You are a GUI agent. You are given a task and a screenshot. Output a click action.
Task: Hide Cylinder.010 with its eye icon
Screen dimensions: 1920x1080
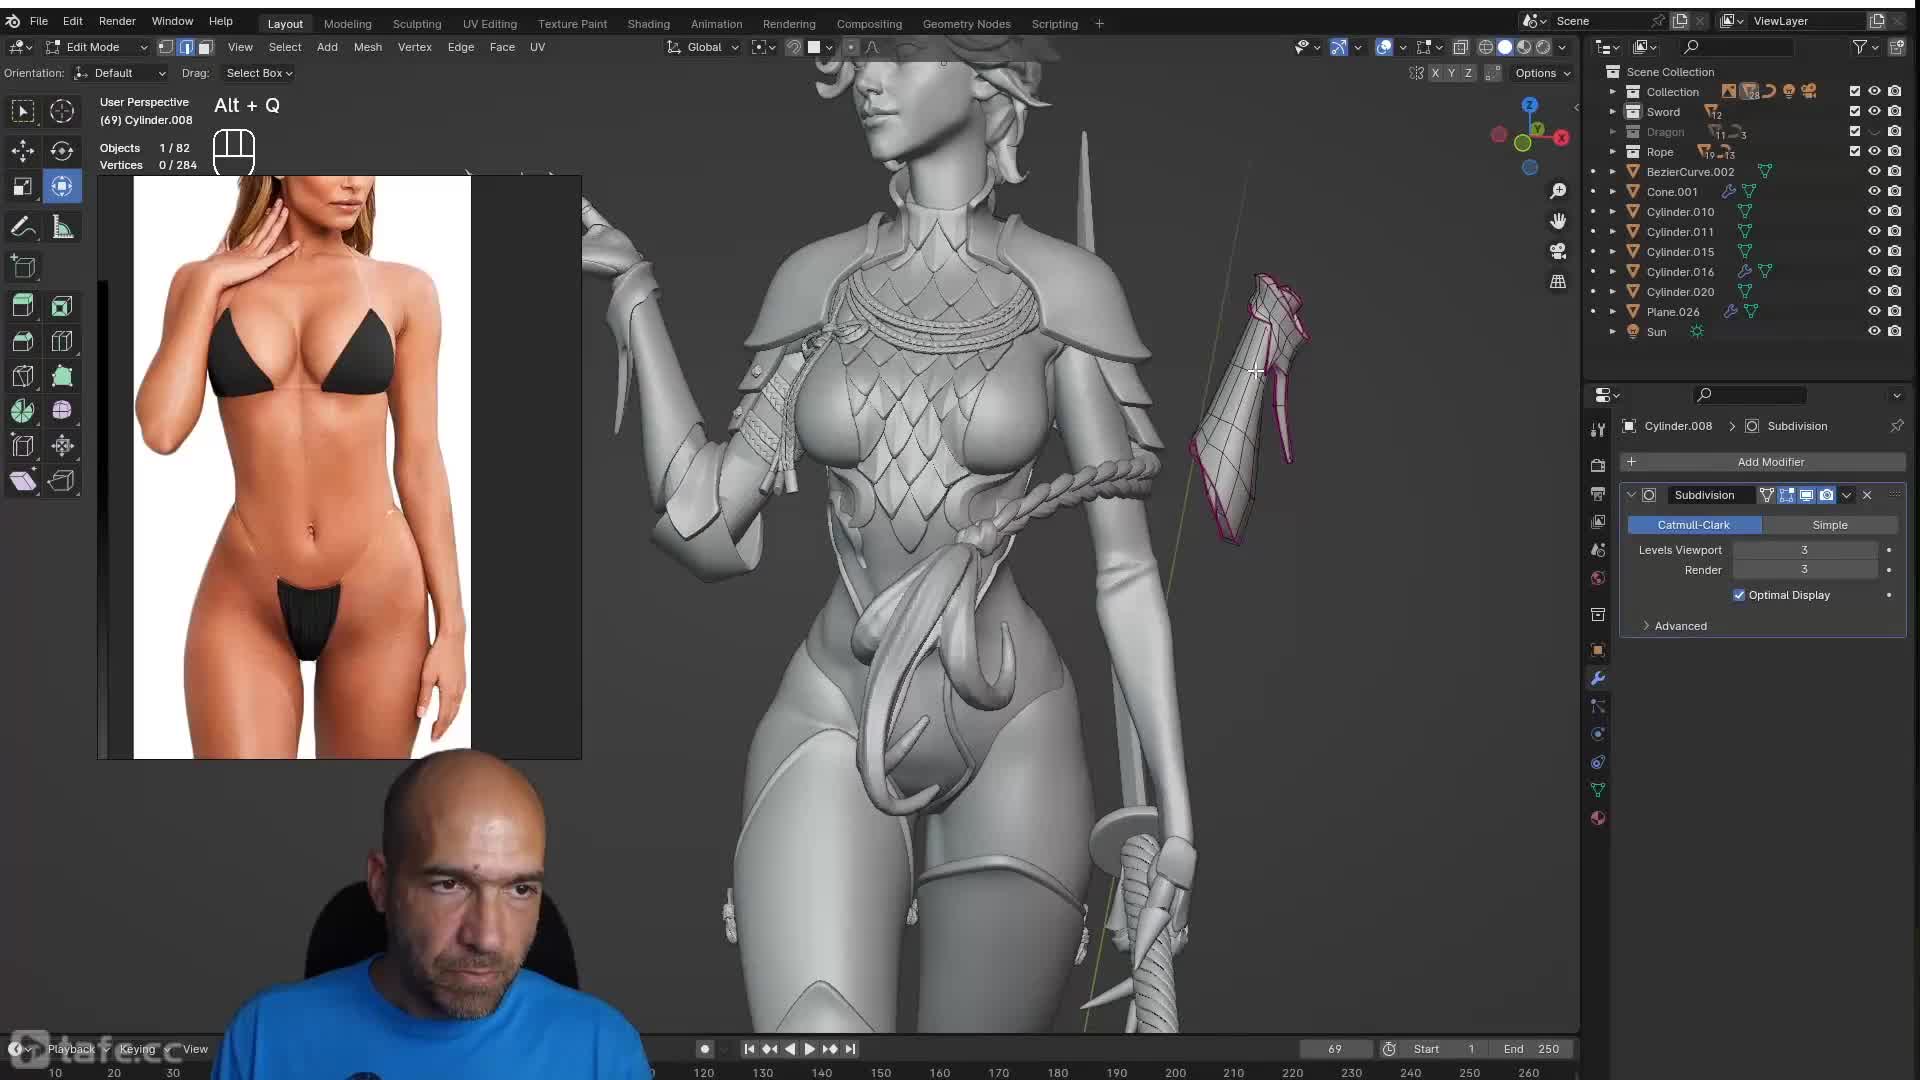point(1874,211)
